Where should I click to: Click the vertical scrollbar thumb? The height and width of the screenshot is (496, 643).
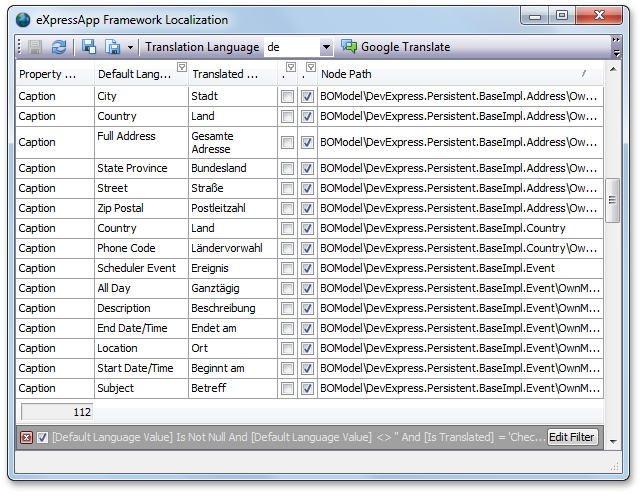612,200
